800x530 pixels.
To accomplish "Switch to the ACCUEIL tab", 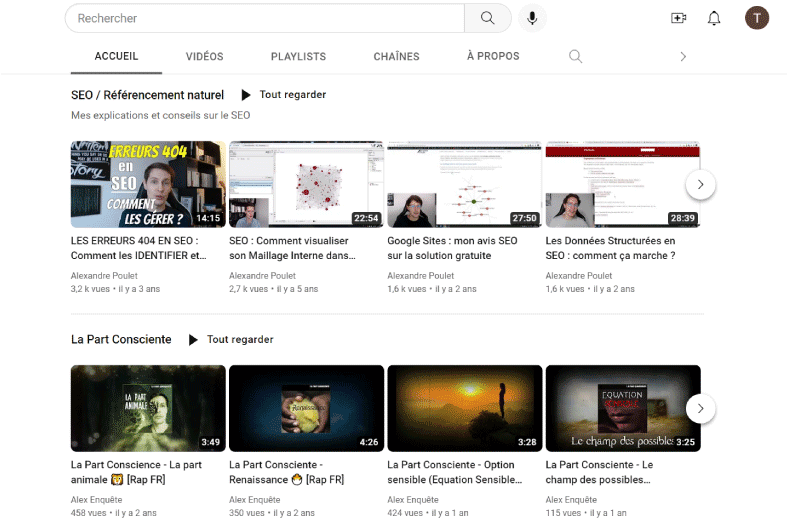I will click(x=116, y=56).
